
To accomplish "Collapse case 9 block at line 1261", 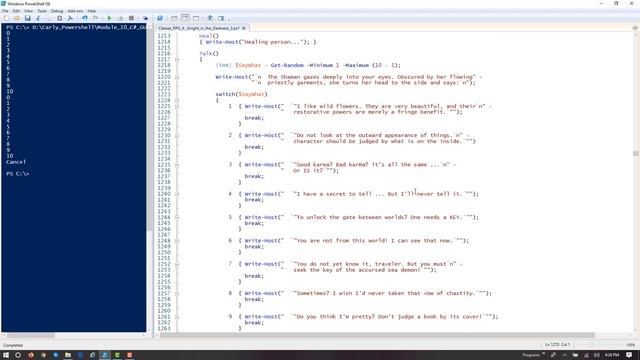I will pos(177,317).
